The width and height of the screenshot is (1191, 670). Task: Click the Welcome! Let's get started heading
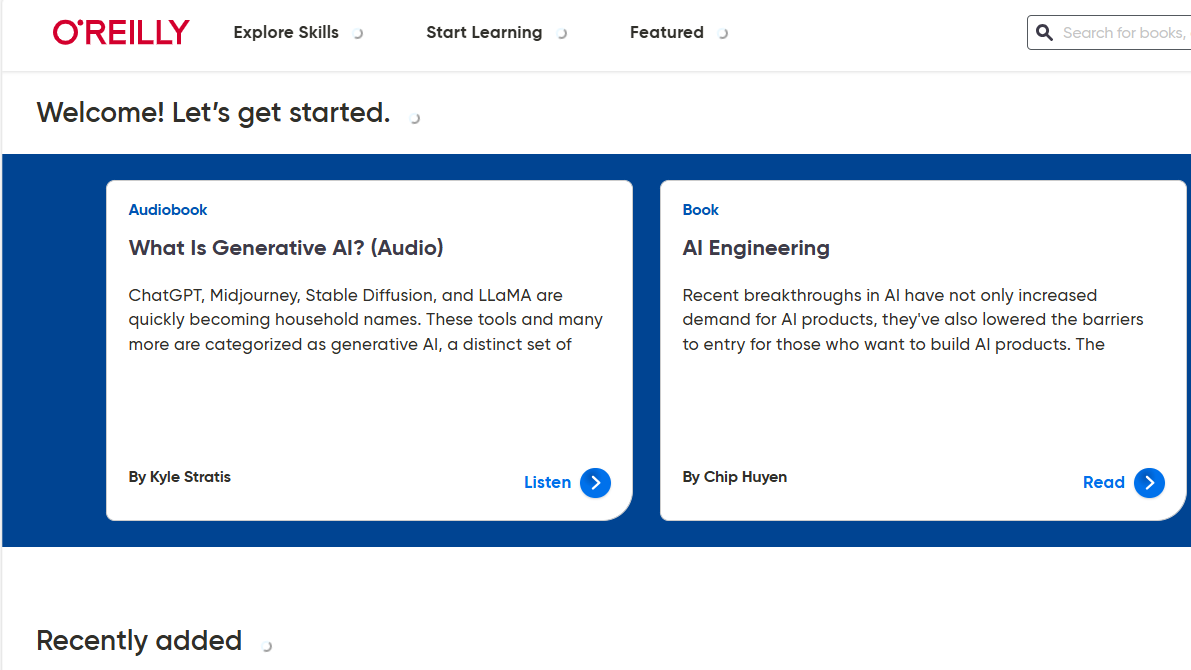(213, 113)
